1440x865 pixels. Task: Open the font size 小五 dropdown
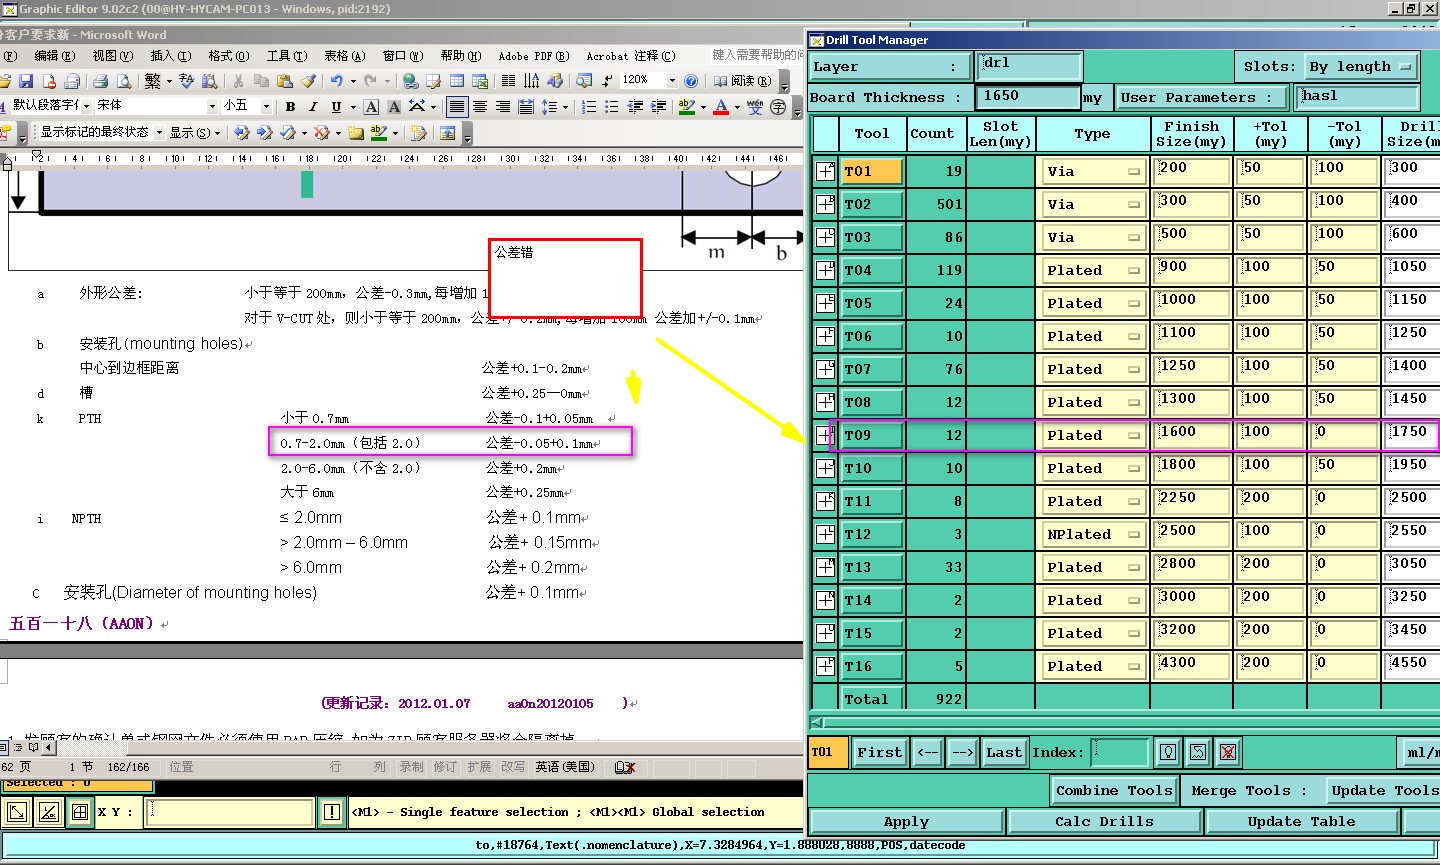coord(266,106)
